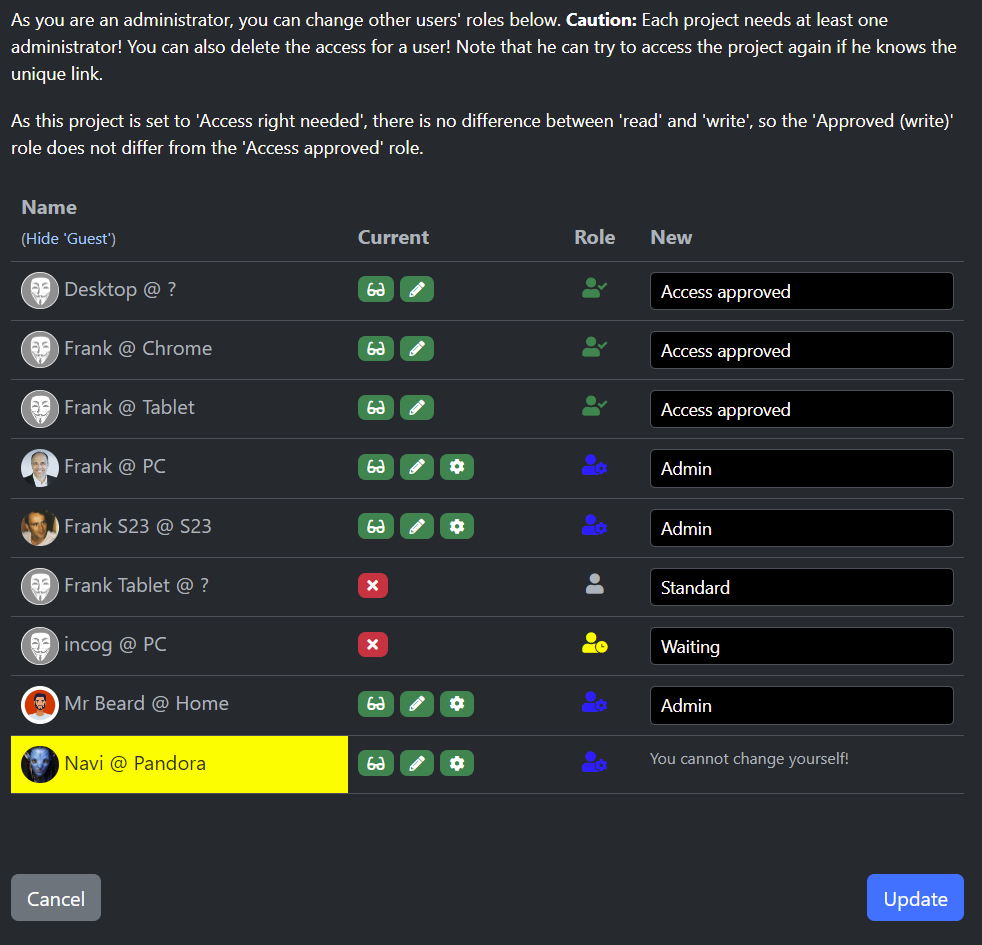This screenshot has width=982, height=945.
Task: Open the Admin role dropdown for Mr Beard
Action: click(801, 706)
